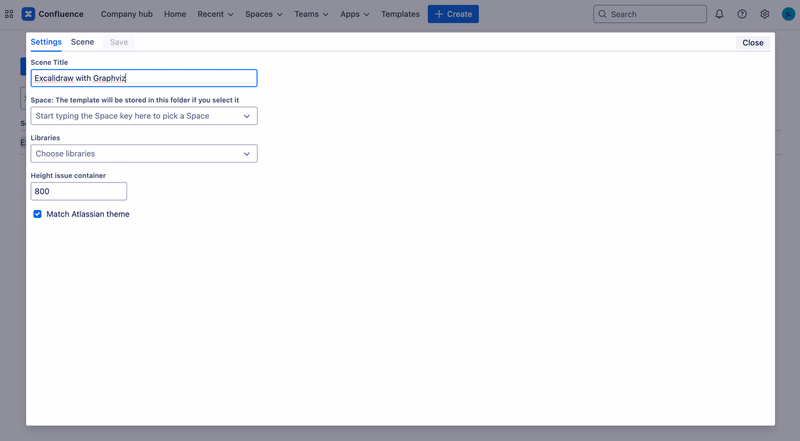
Task: Open the user profile avatar
Action: [x=788, y=14]
